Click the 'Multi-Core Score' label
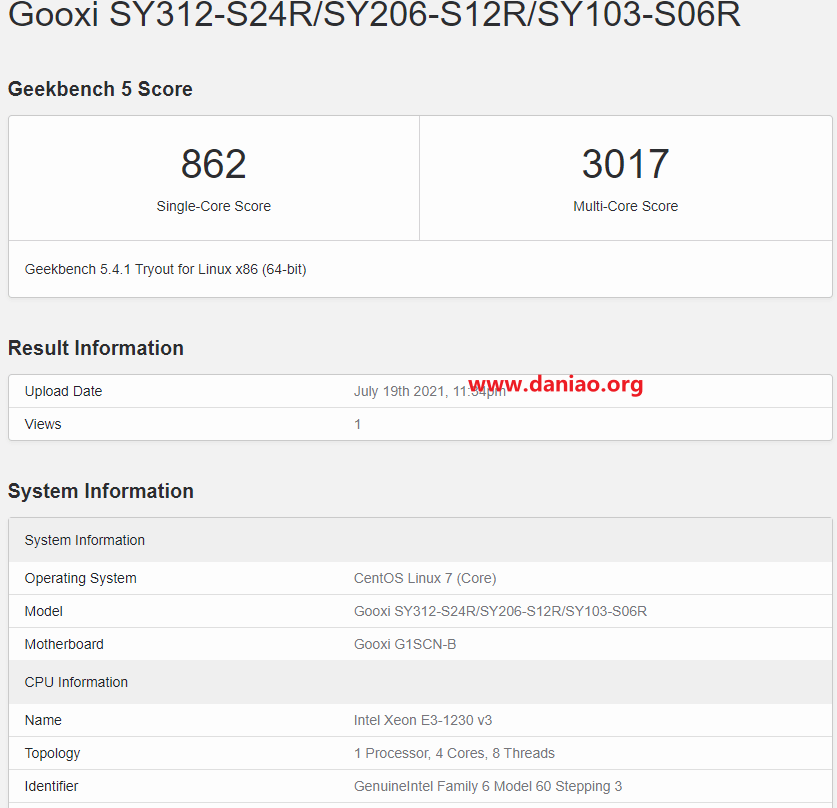Image resolution: width=837 pixels, height=808 pixels. tap(626, 206)
